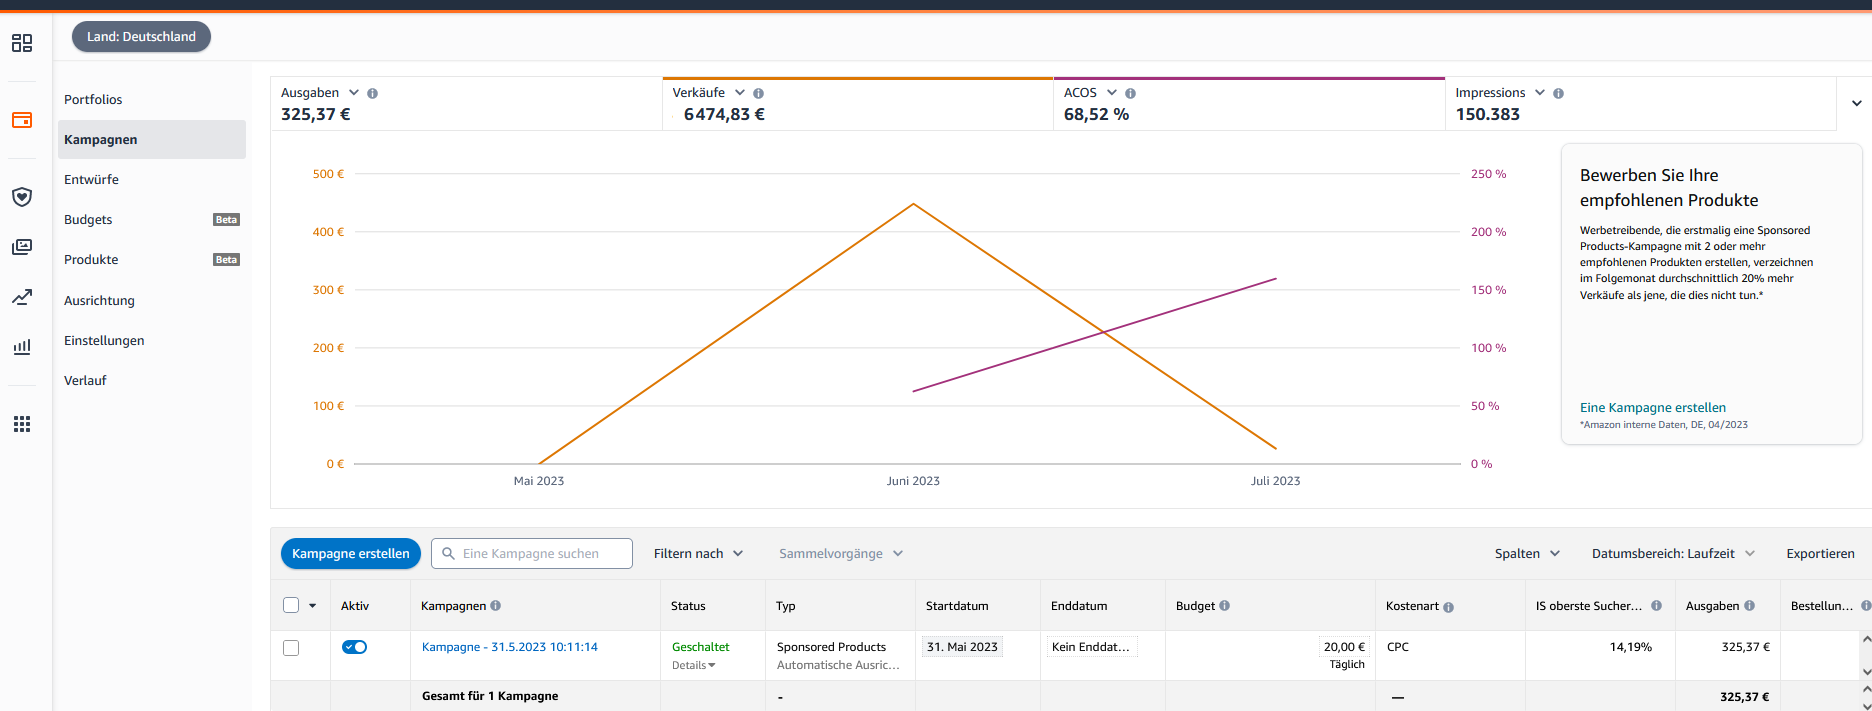1872x711 pixels.
Task: Open the shield brand protection icon
Action: (22, 197)
